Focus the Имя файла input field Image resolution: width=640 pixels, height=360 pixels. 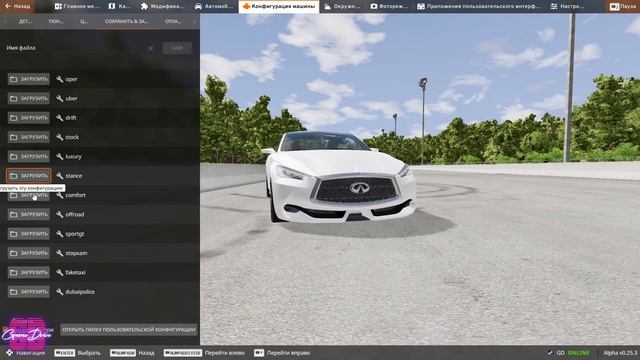tap(76, 48)
